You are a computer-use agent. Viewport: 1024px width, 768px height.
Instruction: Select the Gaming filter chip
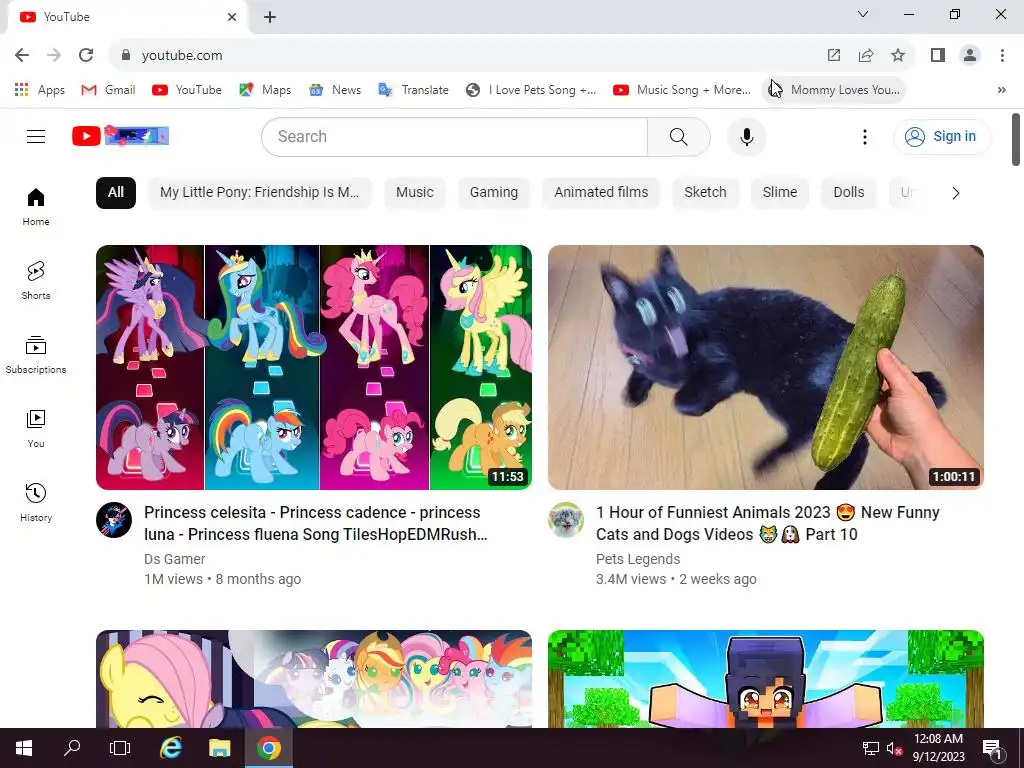[494, 193]
